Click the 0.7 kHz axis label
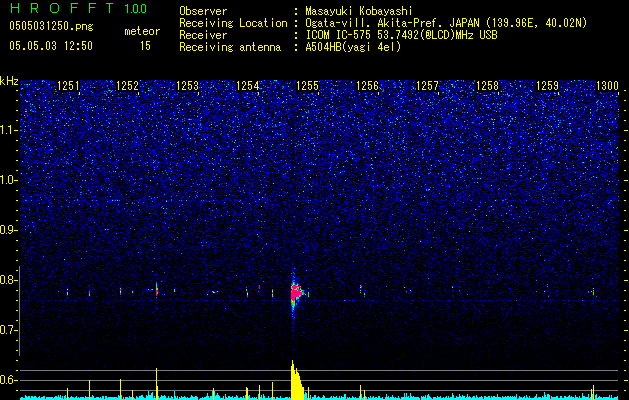 [9, 330]
